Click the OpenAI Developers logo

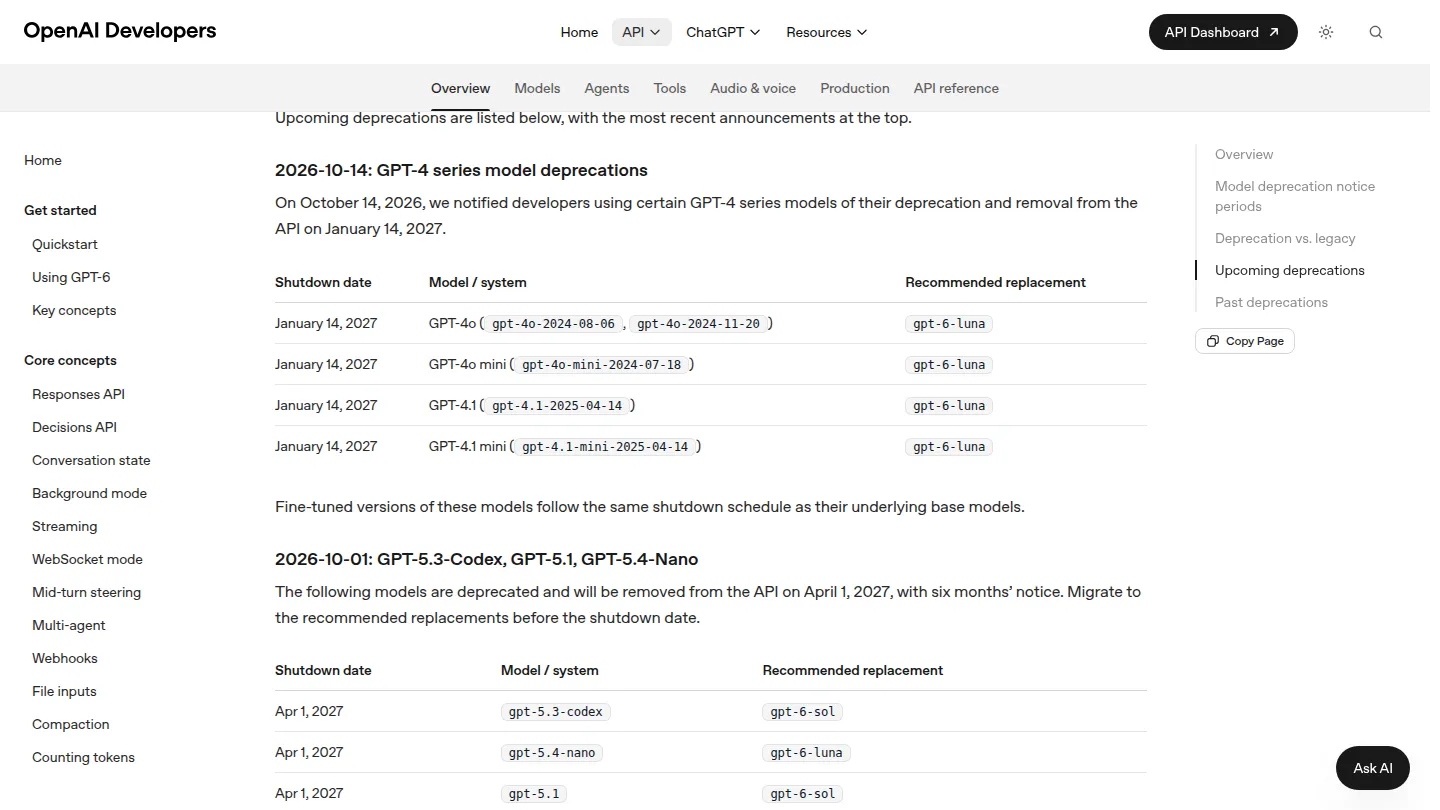click(120, 31)
